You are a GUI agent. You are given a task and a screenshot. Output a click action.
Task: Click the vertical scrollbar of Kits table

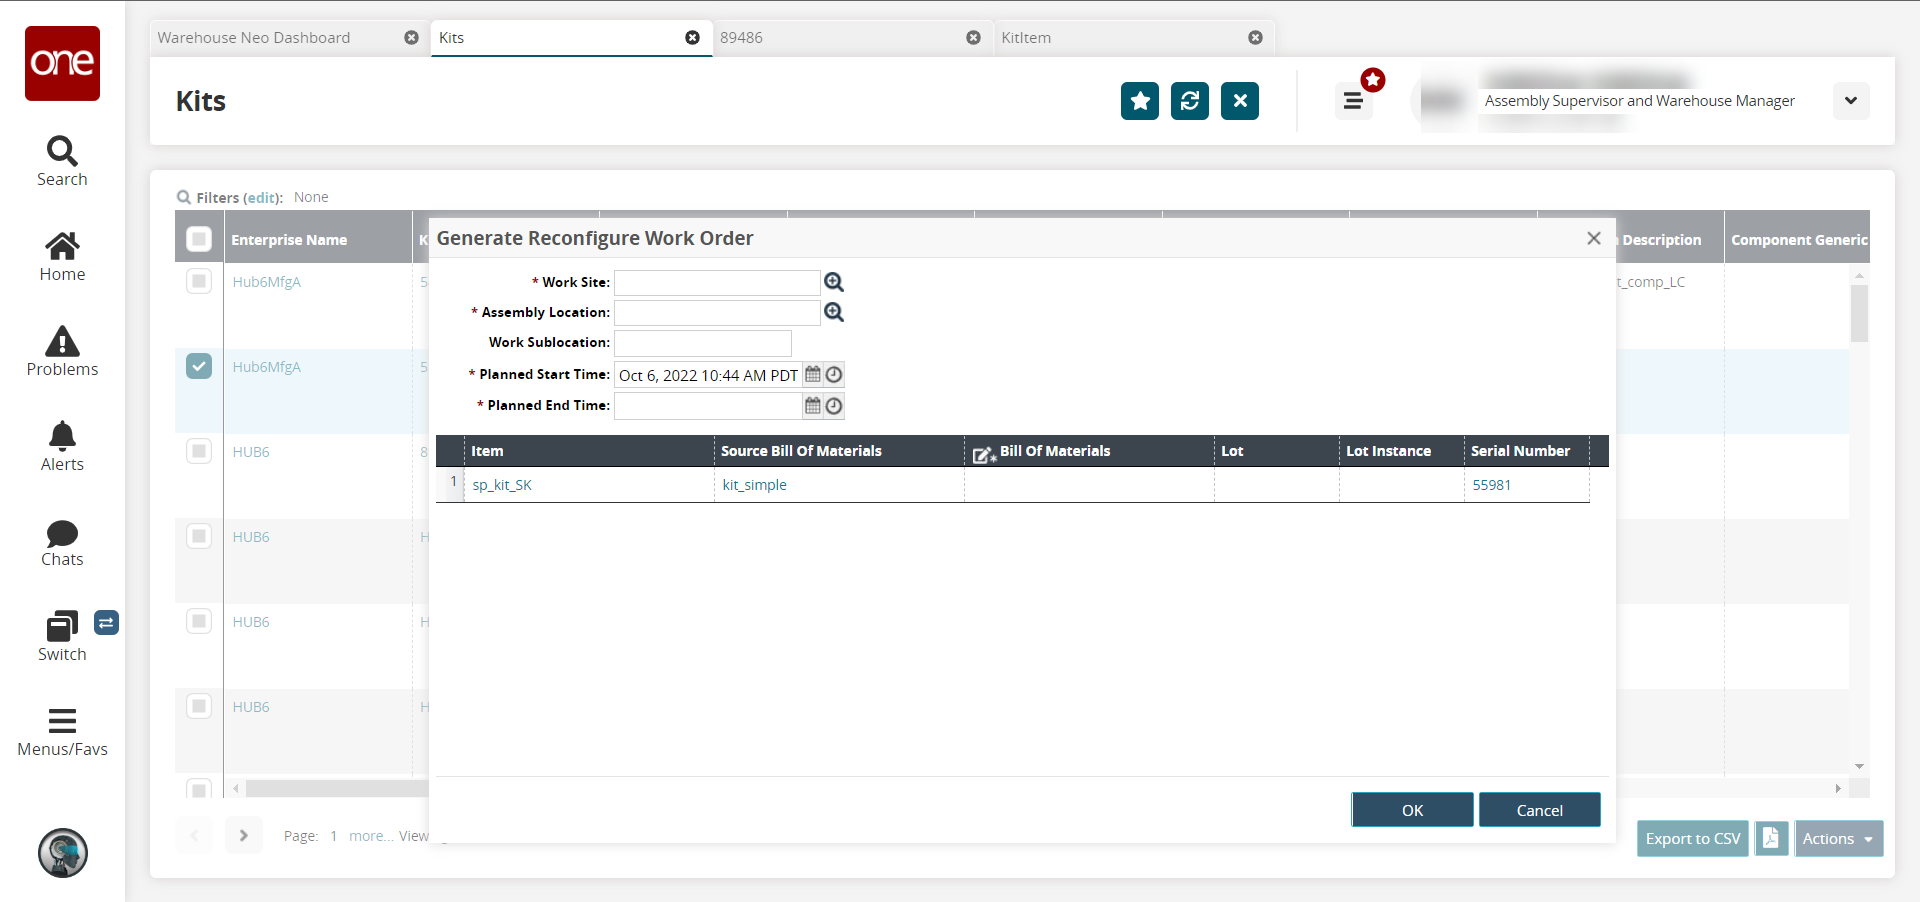point(1859,314)
